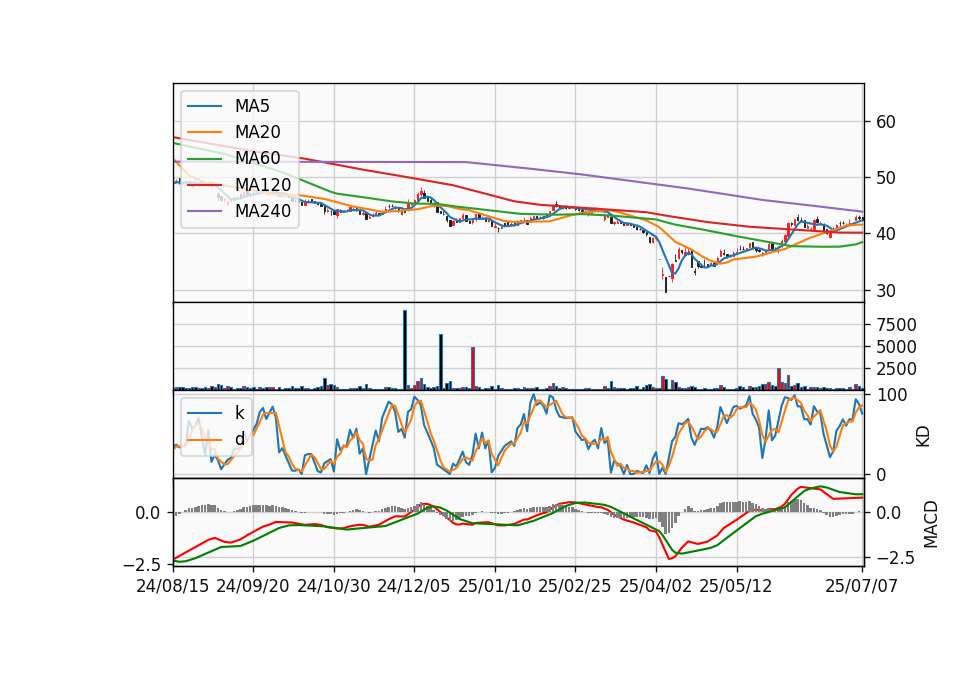
Task: Click the price axis value 40
Action: pos(885,234)
